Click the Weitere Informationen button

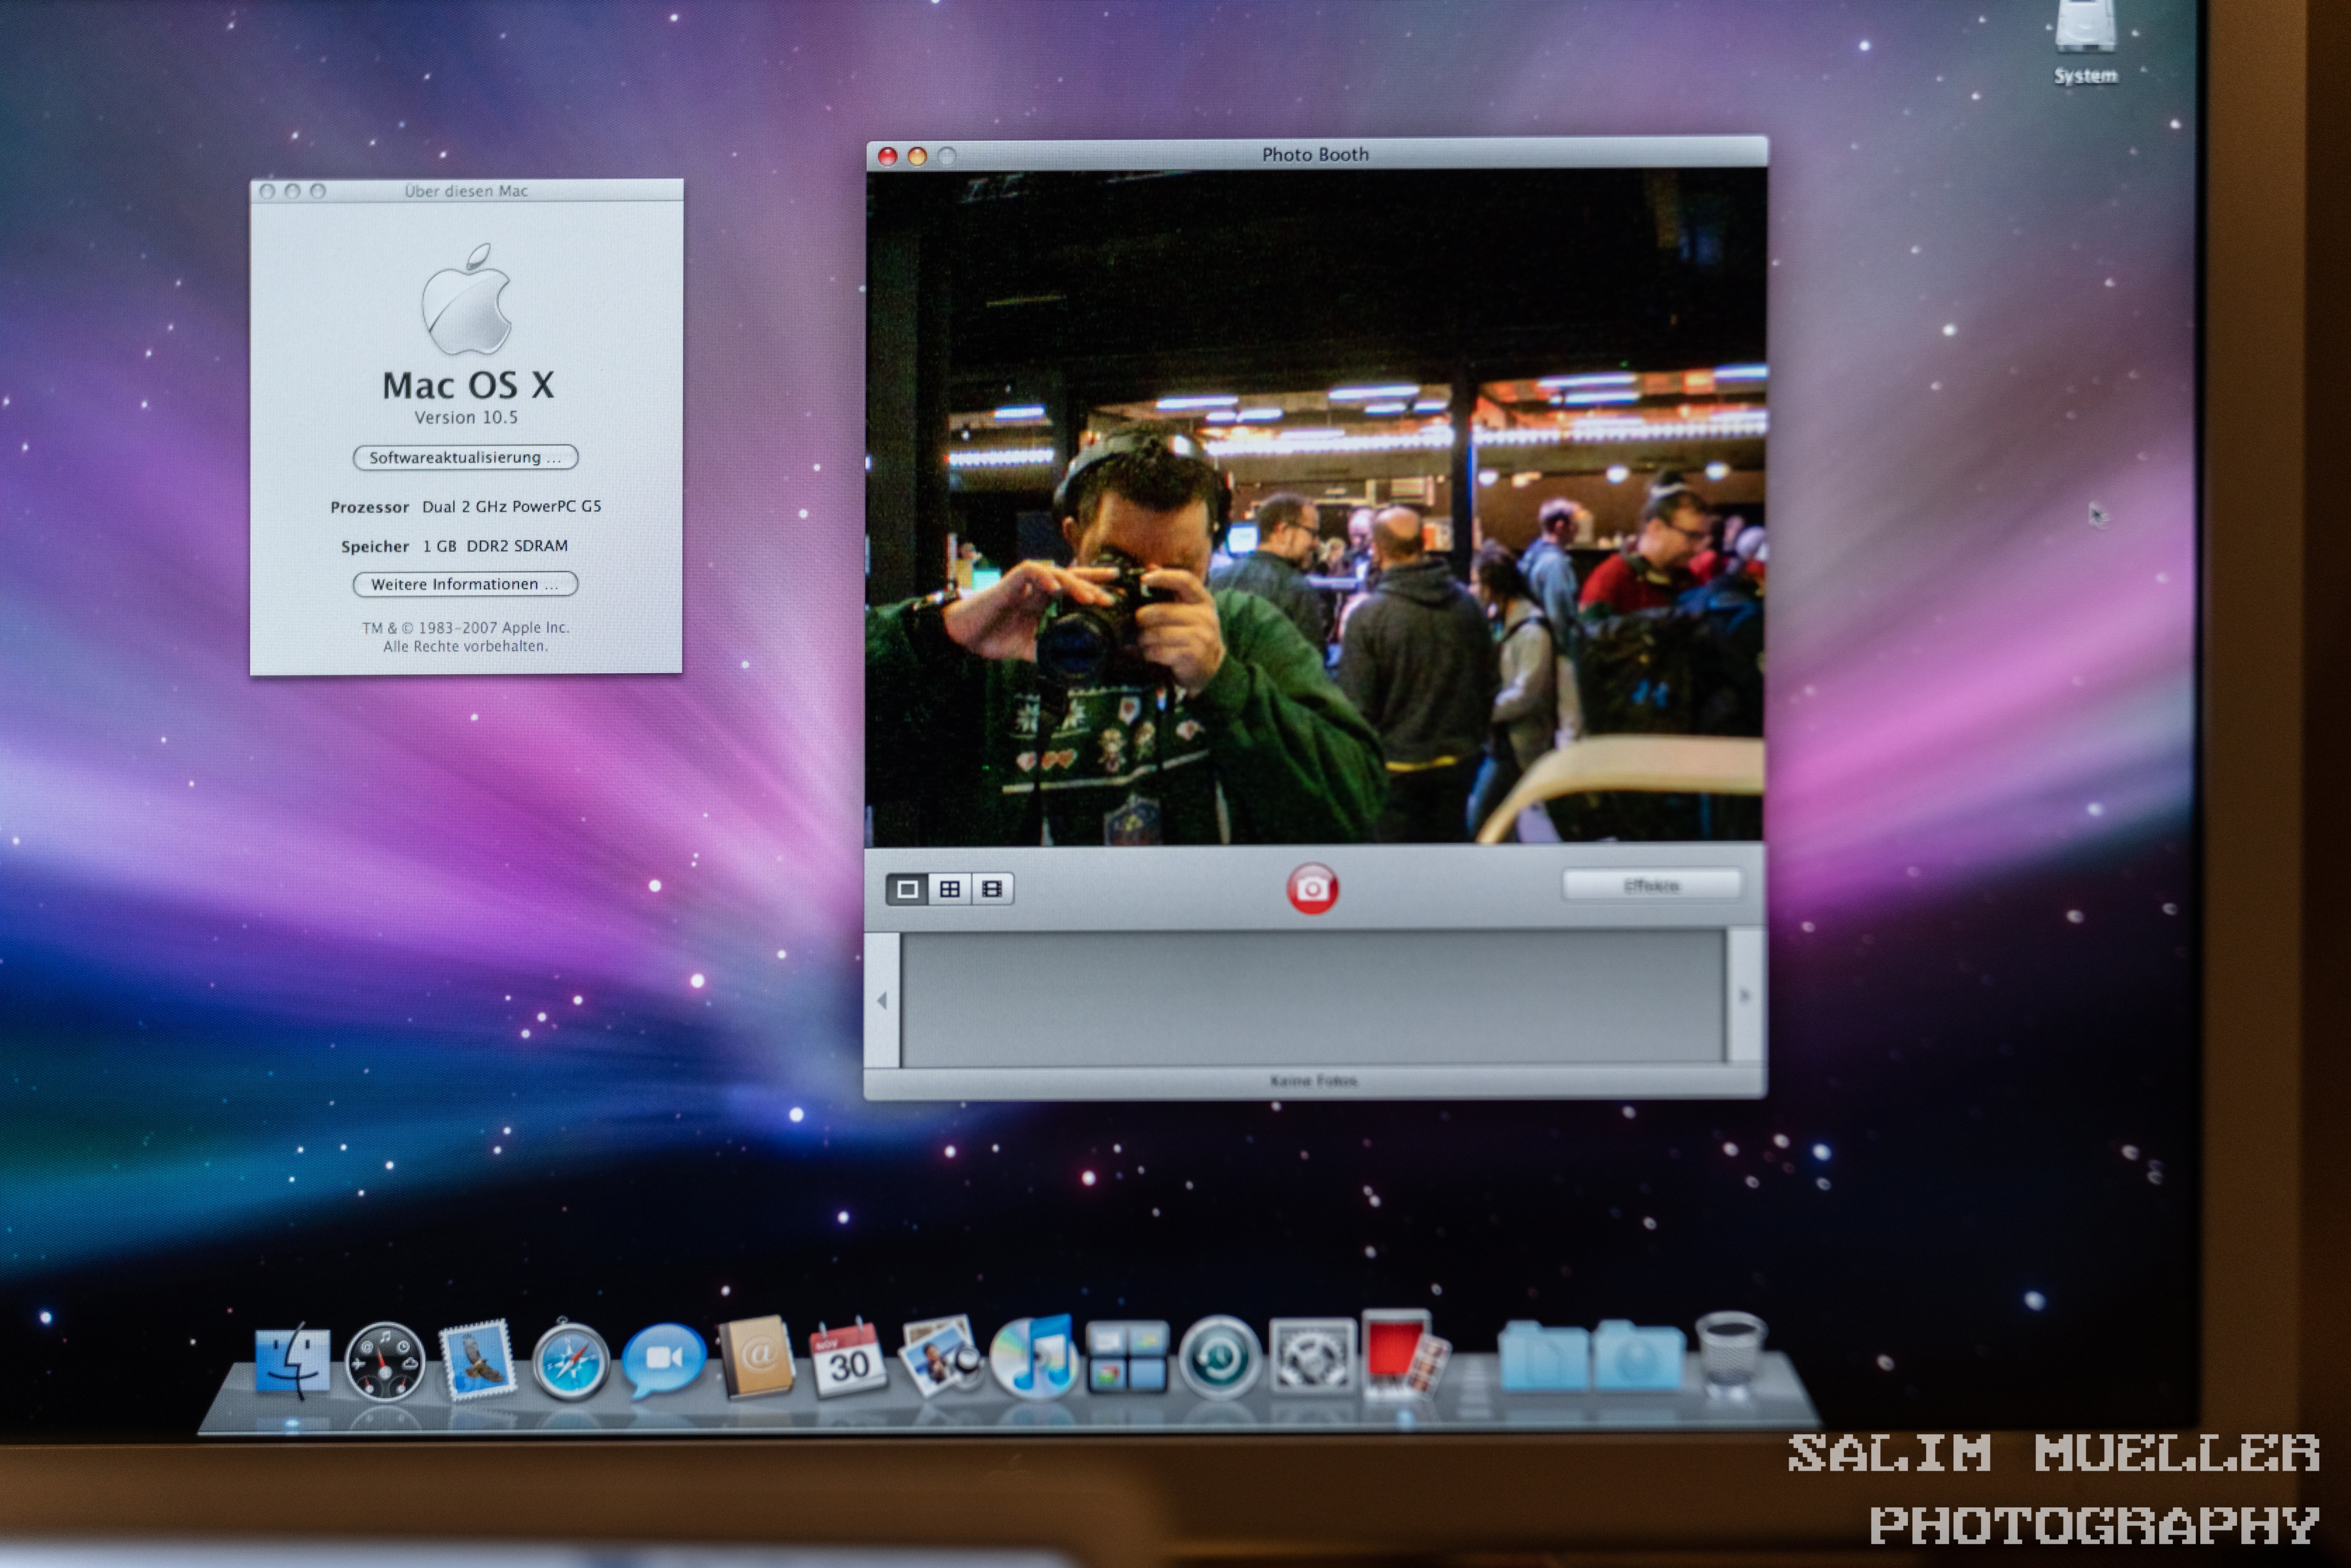(x=465, y=584)
